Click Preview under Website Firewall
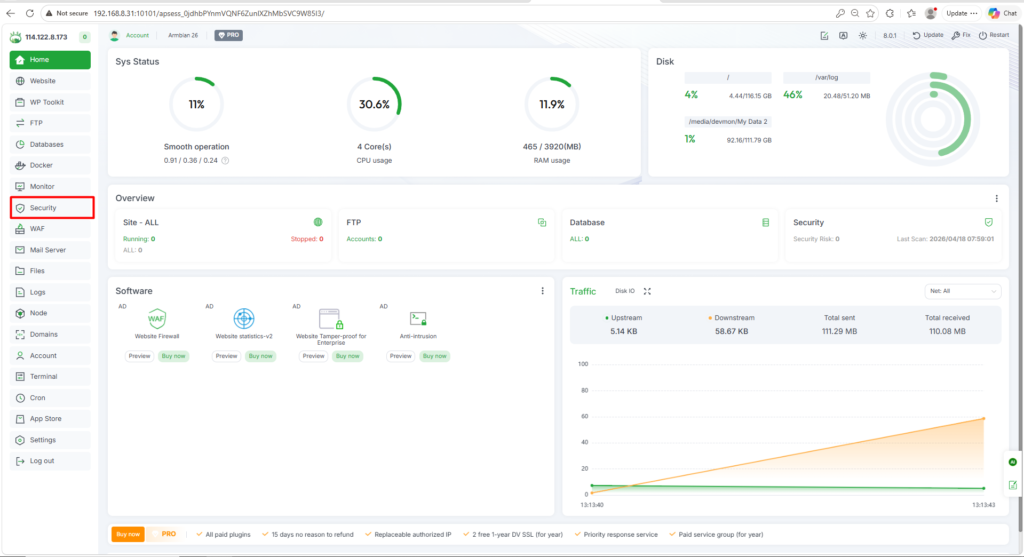 tap(139, 356)
